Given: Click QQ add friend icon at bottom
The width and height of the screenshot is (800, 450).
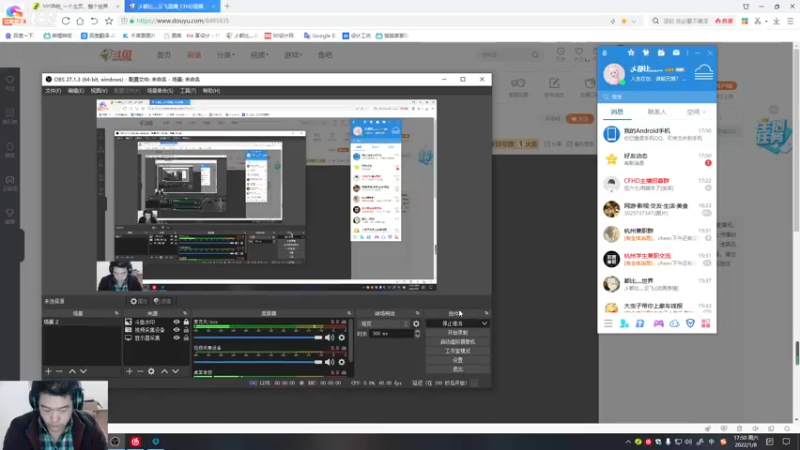Looking at the screenshot, I should [624, 323].
